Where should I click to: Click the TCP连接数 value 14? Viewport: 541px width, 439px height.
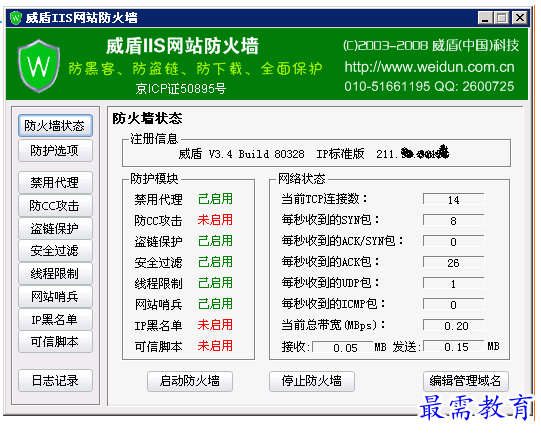point(454,199)
